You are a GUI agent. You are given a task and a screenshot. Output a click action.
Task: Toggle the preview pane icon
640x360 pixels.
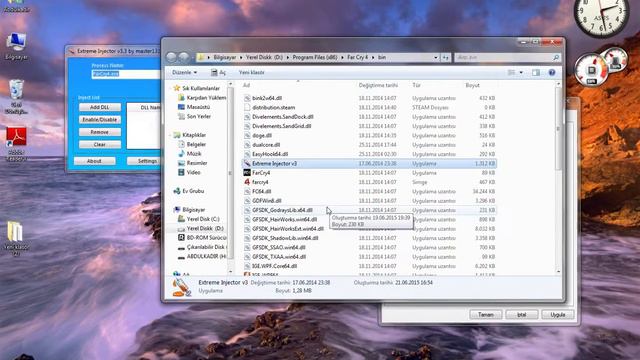(x=536, y=73)
